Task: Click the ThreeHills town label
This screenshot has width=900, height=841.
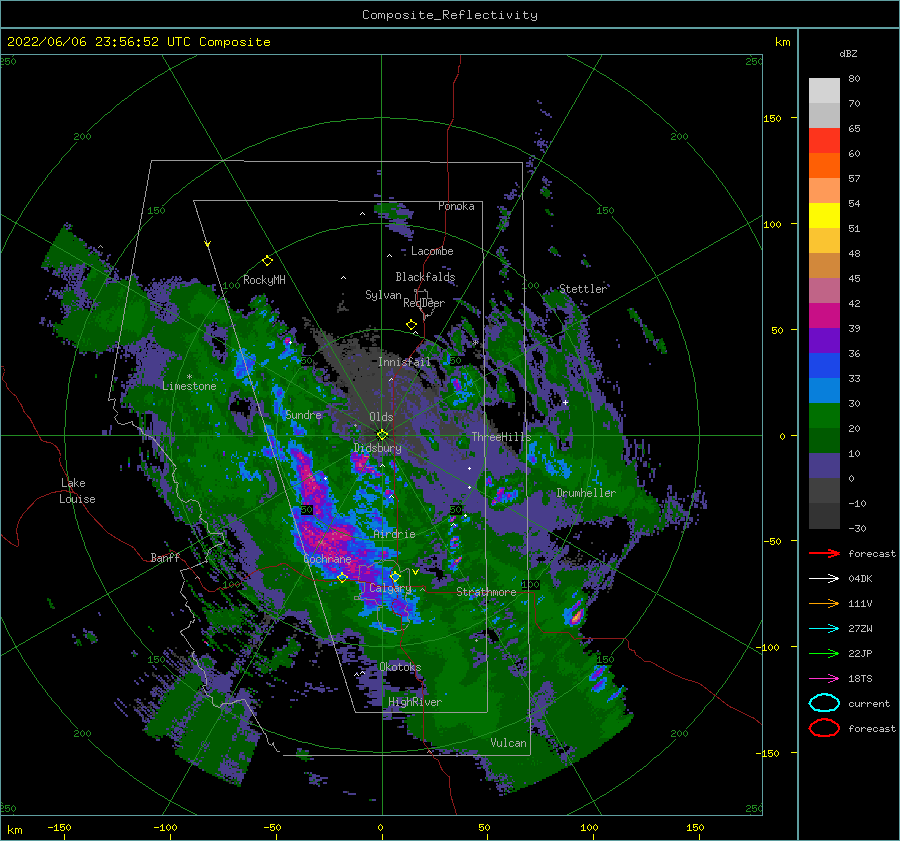Action: point(501,437)
